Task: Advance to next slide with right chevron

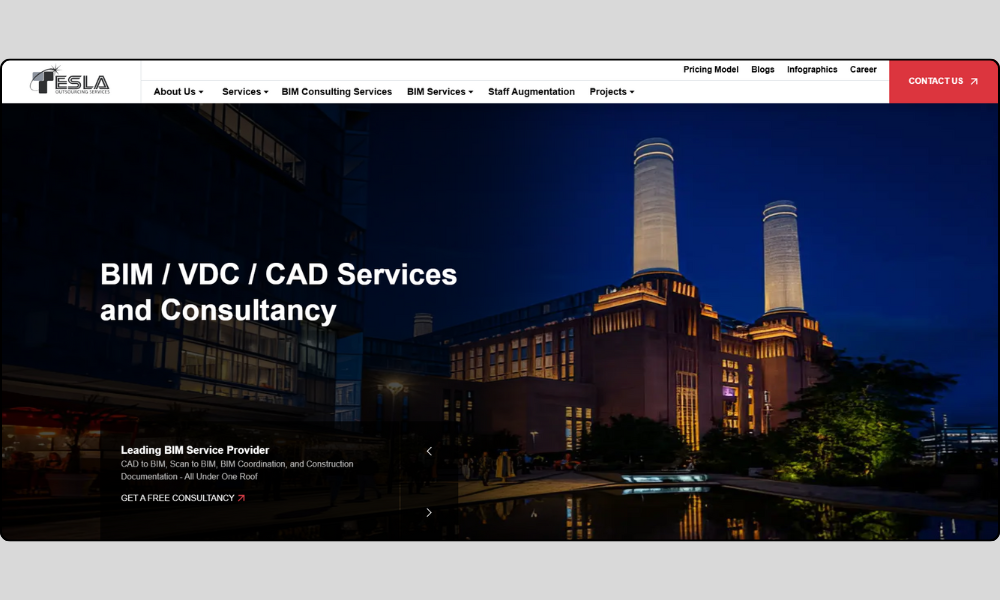Action: click(429, 513)
